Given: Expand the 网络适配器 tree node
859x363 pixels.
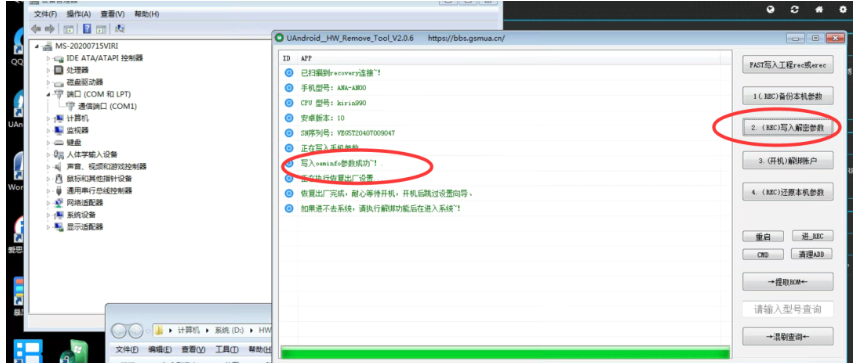Looking at the screenshot, I should click(x=48, y=203).
